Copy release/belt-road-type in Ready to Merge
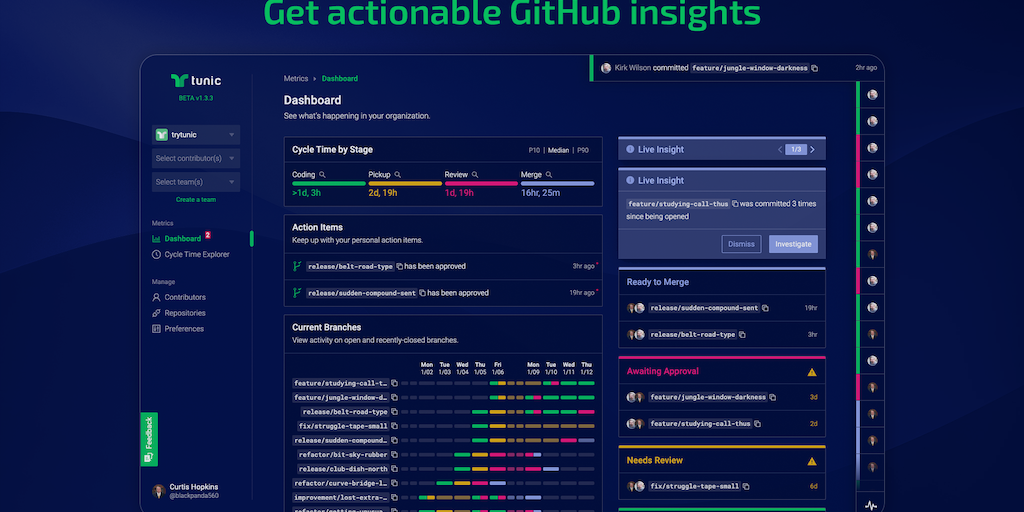The width and height of the screenshot is (1024, 512). click(743, 334)
